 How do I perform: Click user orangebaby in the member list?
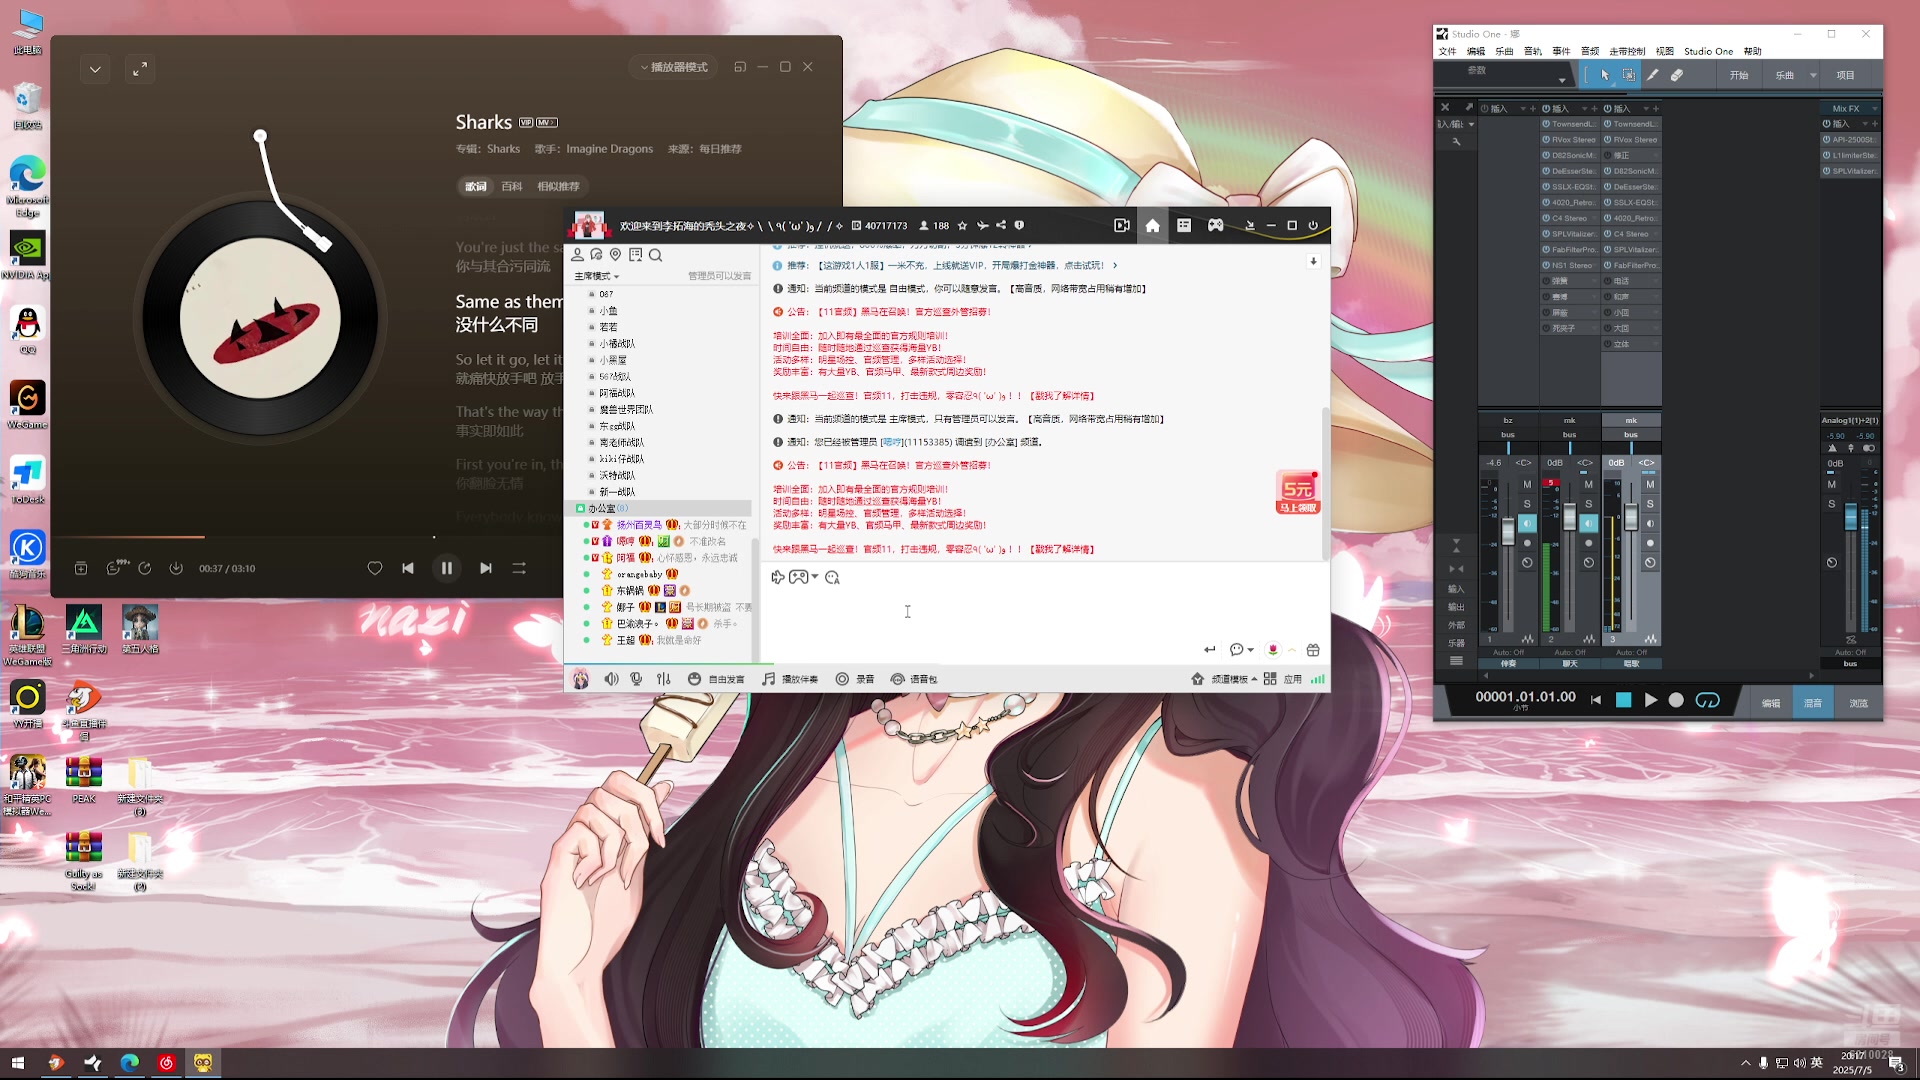(x=639, y=575)
